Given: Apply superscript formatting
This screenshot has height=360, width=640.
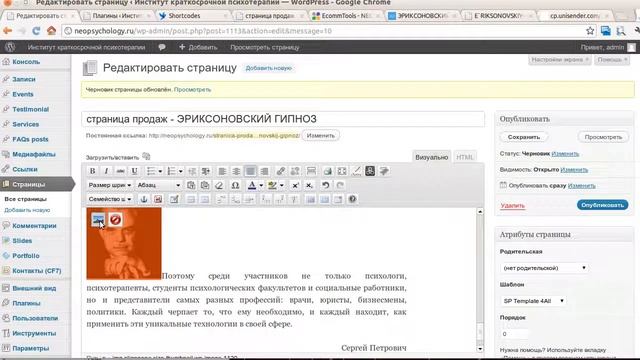Looking at the screenshot, I should pos(295,185).
